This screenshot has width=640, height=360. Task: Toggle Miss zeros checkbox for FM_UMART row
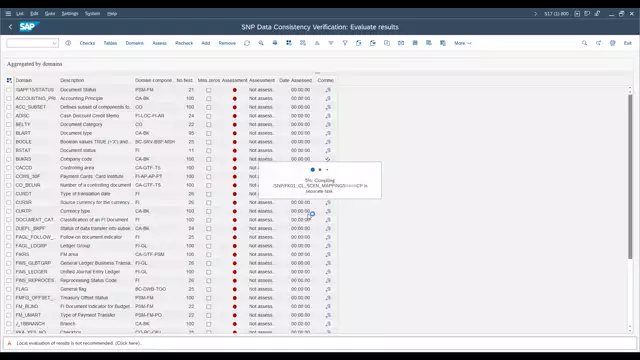pyautogui.click(x=209, y=315)
